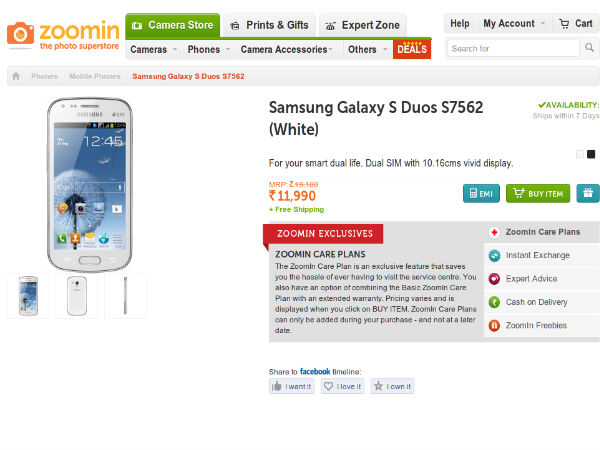
Task: Expand the Cameras dropdown menu
Action: click(x=153, y=49)
